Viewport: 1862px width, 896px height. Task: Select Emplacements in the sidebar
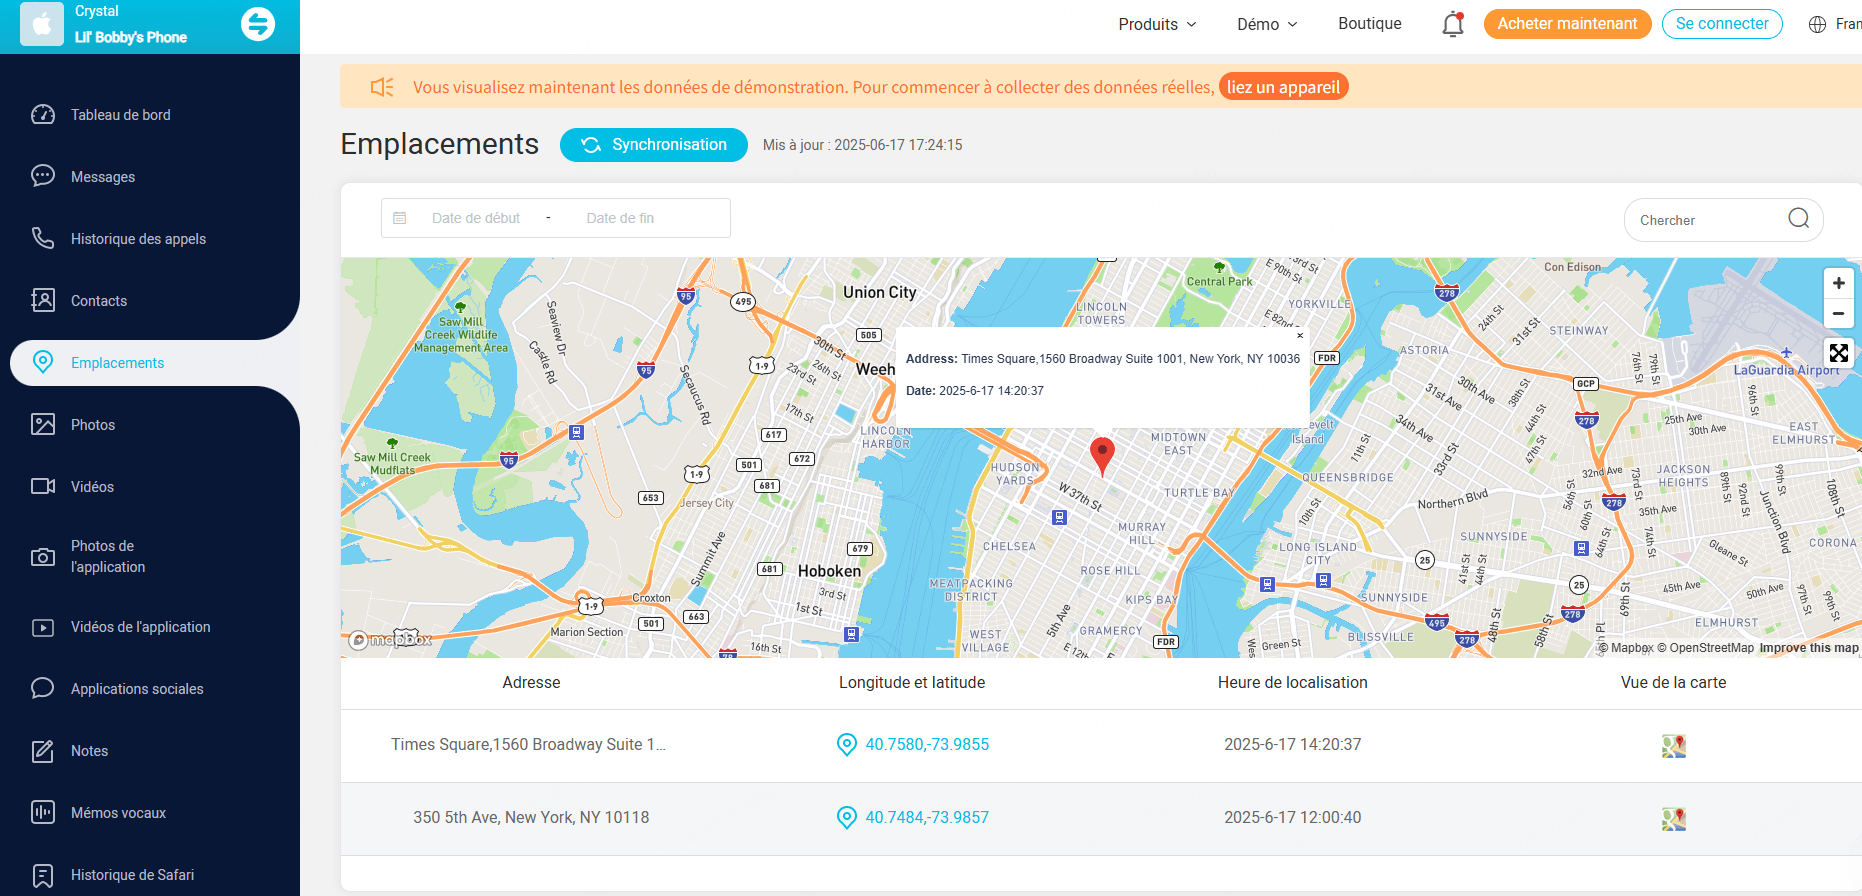(x=117, y=363)
